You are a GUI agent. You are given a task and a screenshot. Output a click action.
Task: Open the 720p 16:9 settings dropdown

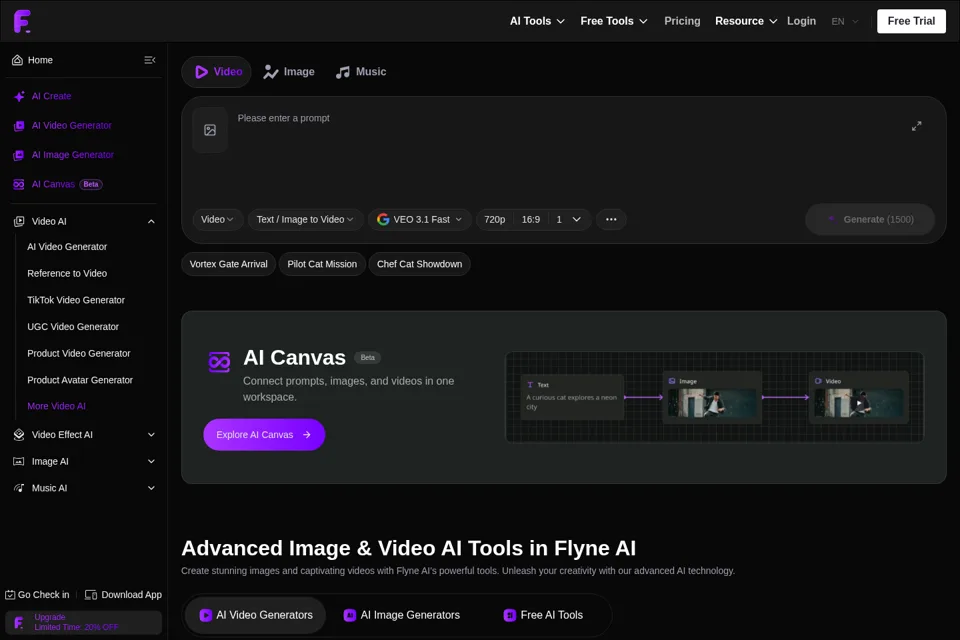point(533,219)
